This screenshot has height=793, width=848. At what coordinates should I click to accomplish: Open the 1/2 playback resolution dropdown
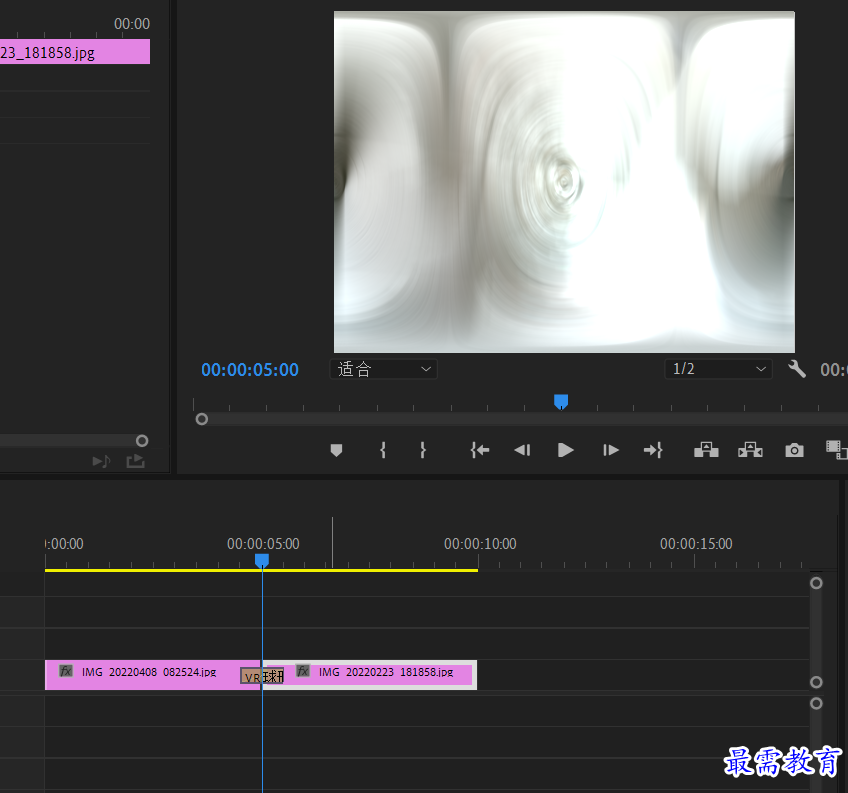[x=718, y=369]
